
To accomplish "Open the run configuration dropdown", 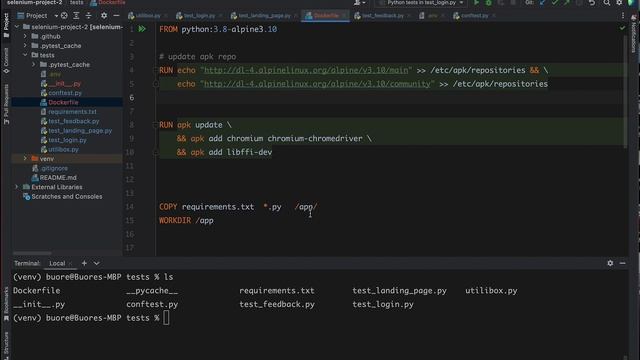I will click(x=422, y=3).
